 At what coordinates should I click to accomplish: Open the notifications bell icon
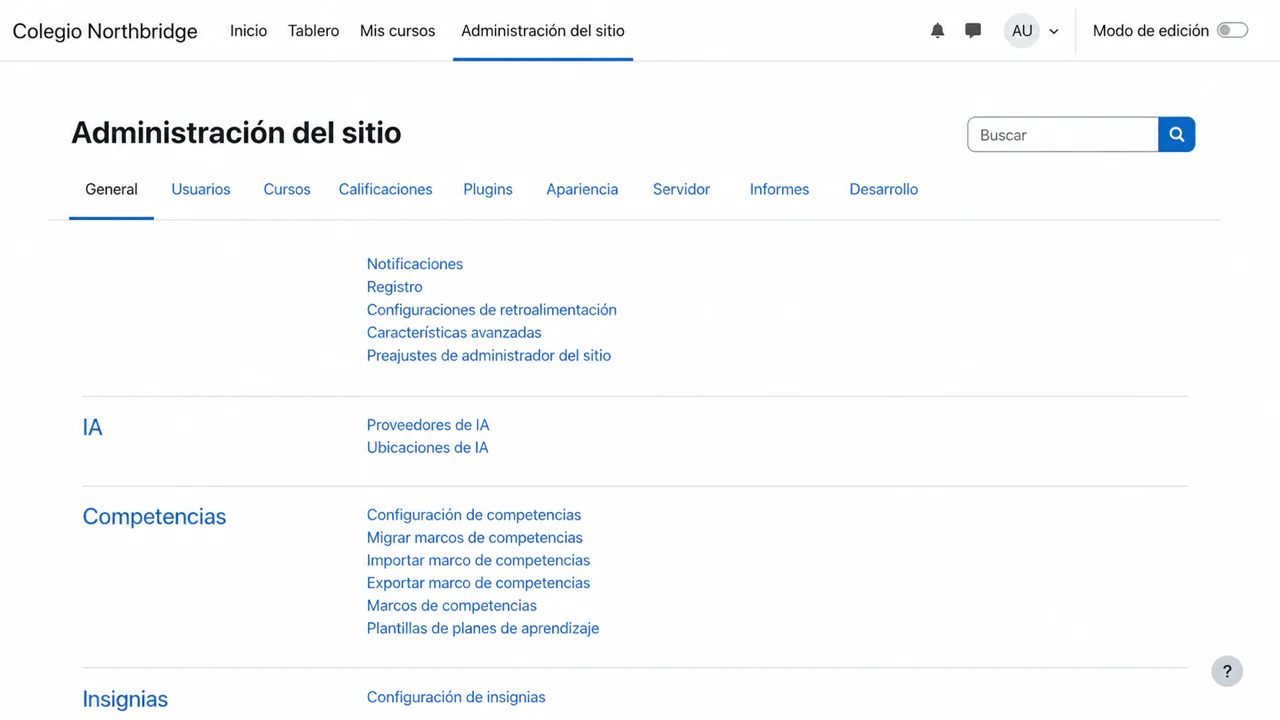click(937, 31)
